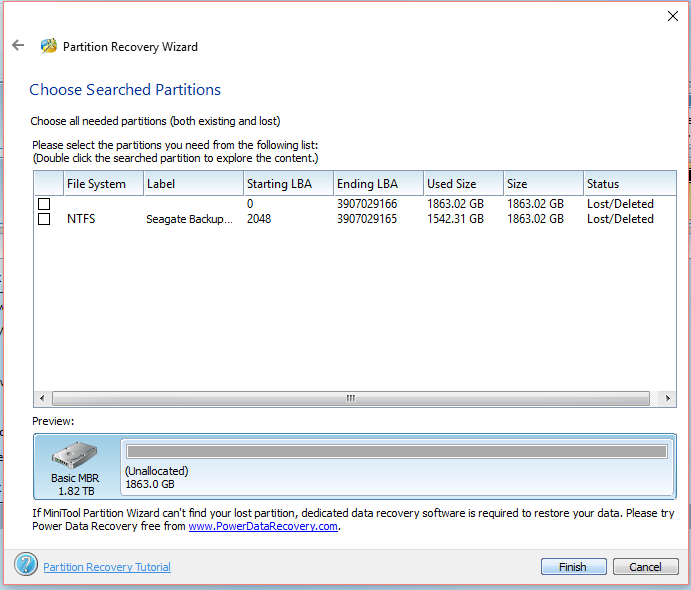Viewport: 691px width, 590px height.
Task: Click the 'NTFS' file system cell
Action: 81,219
